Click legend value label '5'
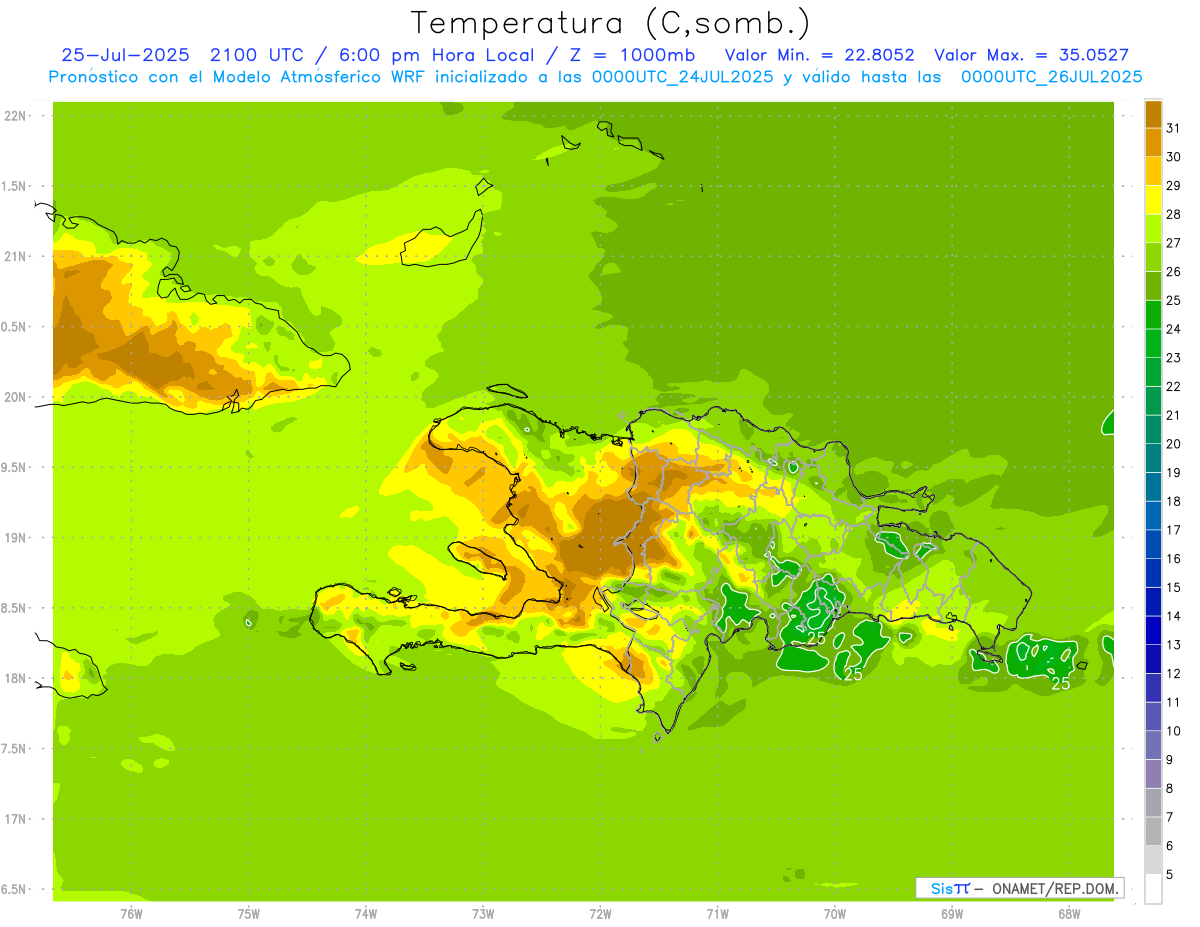 tap(1170, 873)
